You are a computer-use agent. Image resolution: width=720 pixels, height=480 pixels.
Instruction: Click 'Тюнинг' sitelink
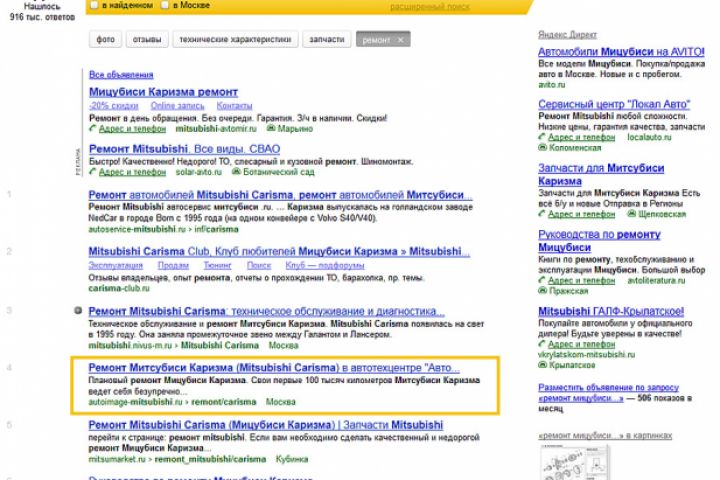point(217,265)
